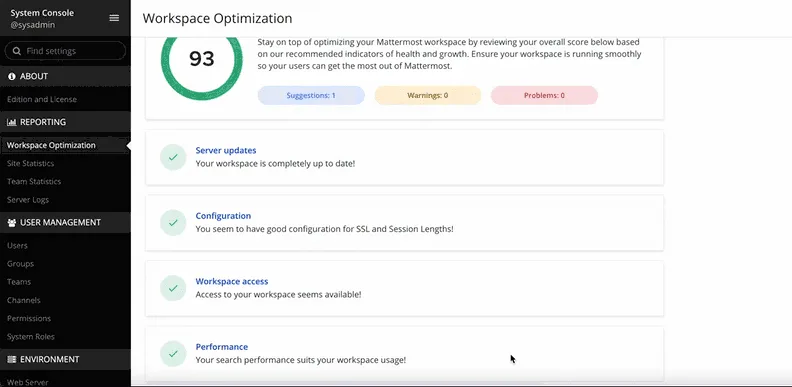Click the Configuration checkmark icon

click(x=173, y=223)
